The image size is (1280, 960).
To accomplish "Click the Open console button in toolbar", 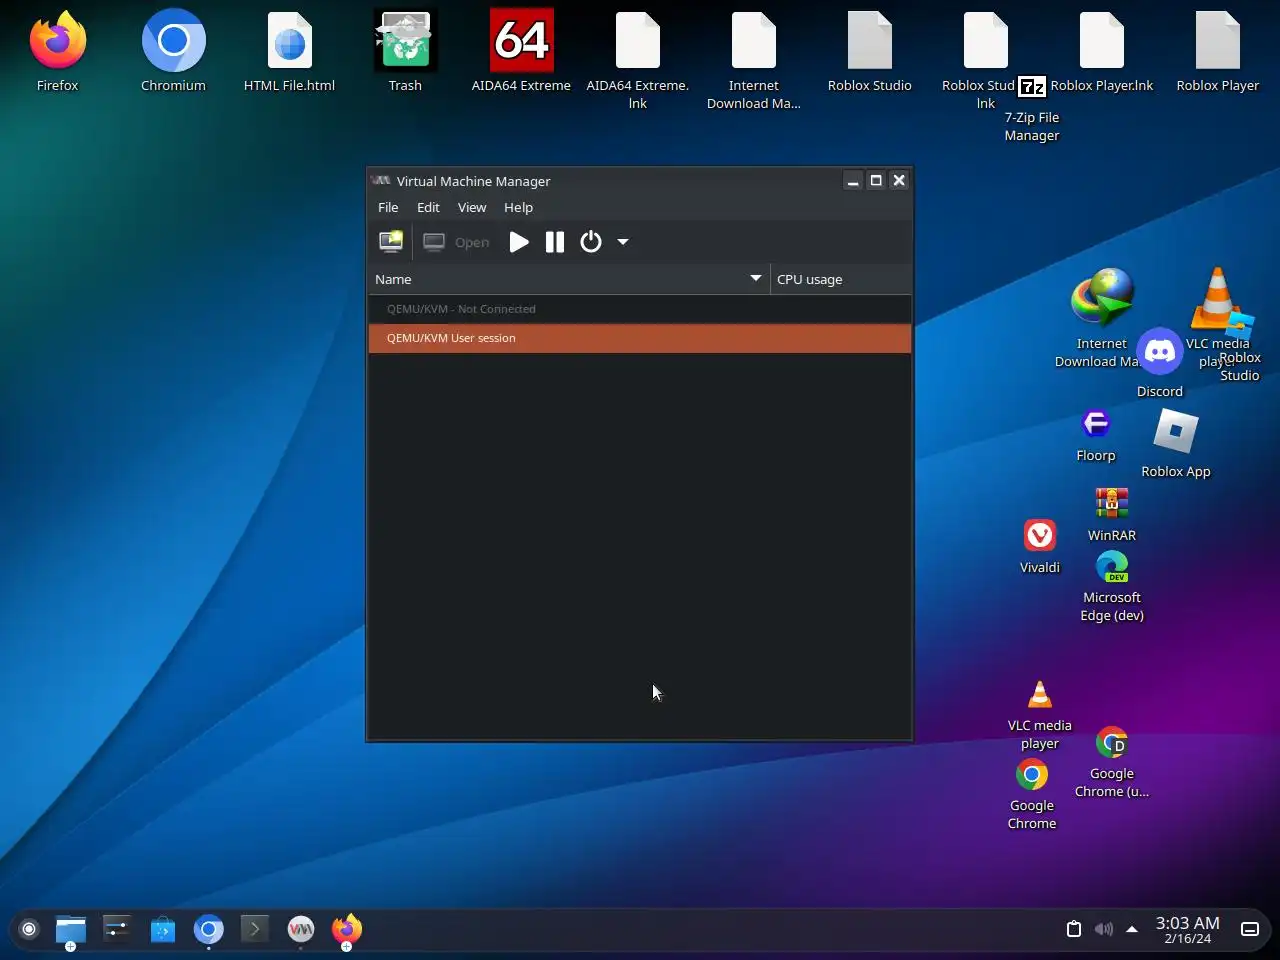I will point(456,242).
